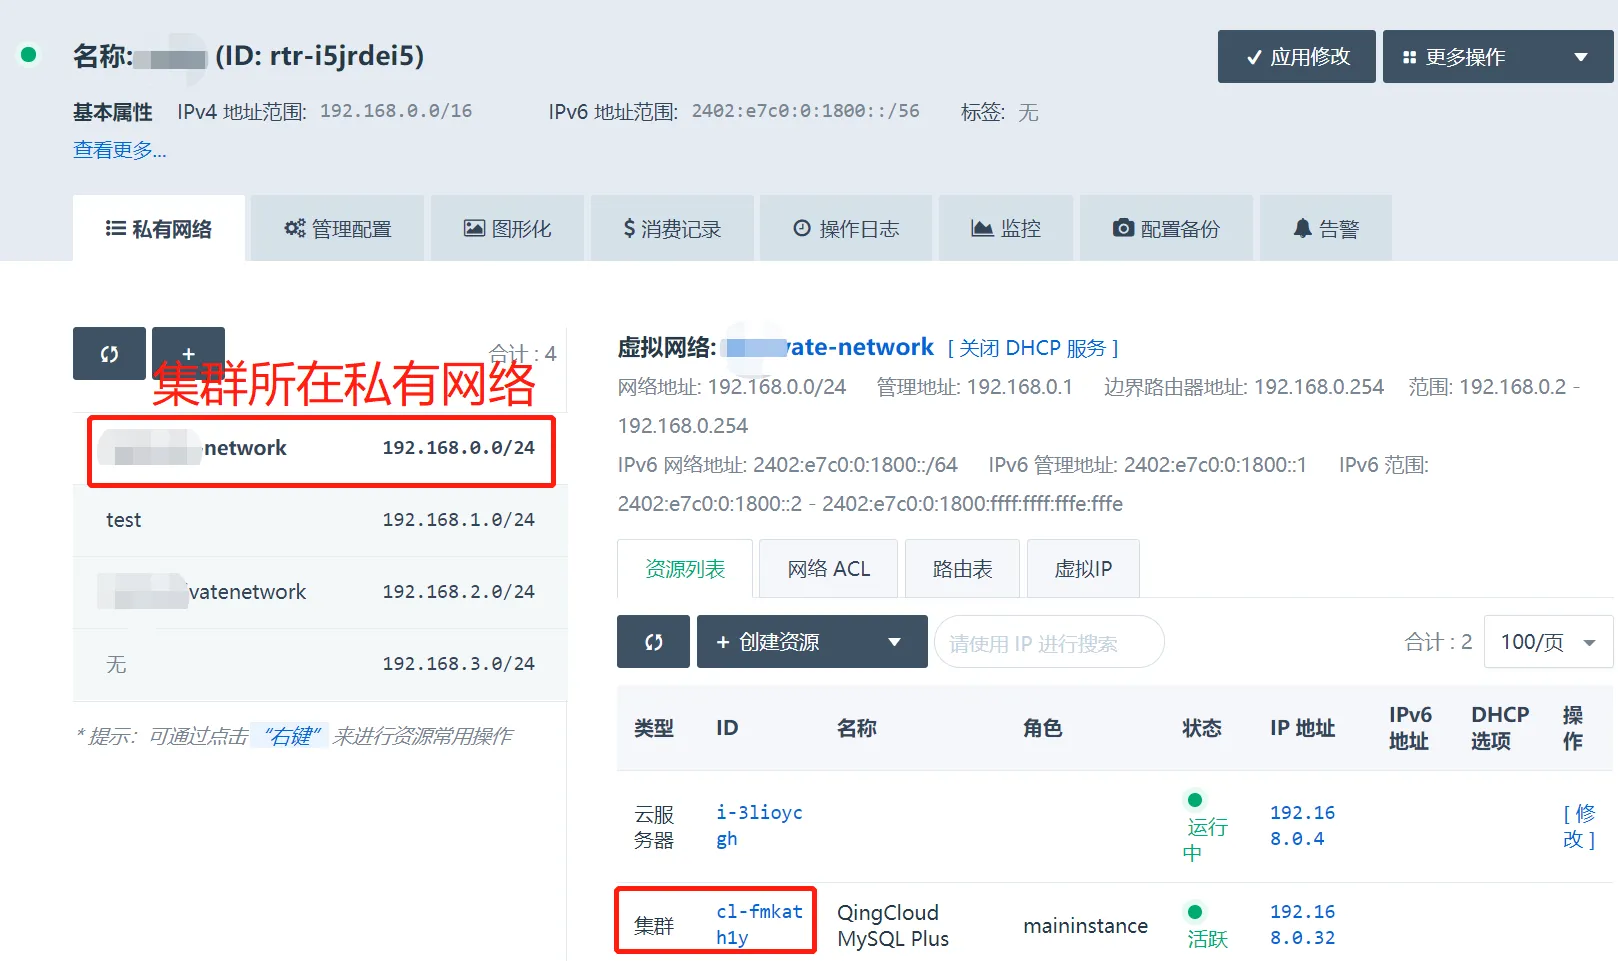Switch to the 网络 ACL tab

[x=829, y=569]
